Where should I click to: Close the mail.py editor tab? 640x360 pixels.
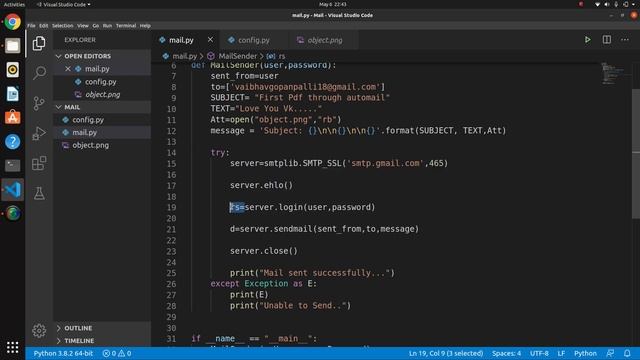[x=210, y=40]
